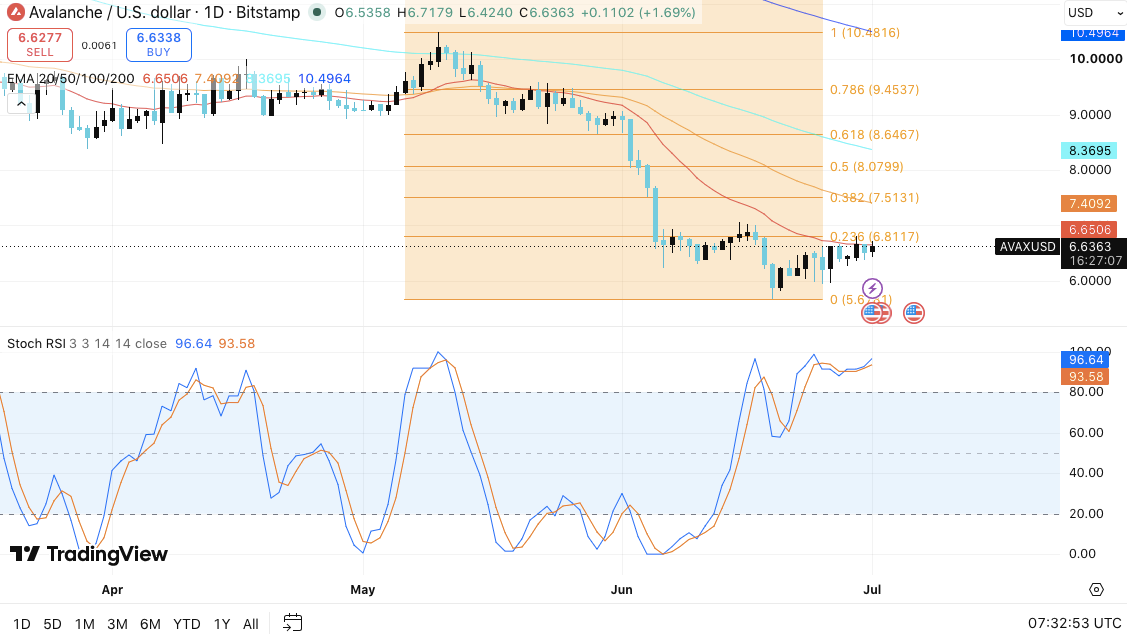
Task: Click the Jun label on time axis
Action: pyautogui.click(x=622, y=590)
